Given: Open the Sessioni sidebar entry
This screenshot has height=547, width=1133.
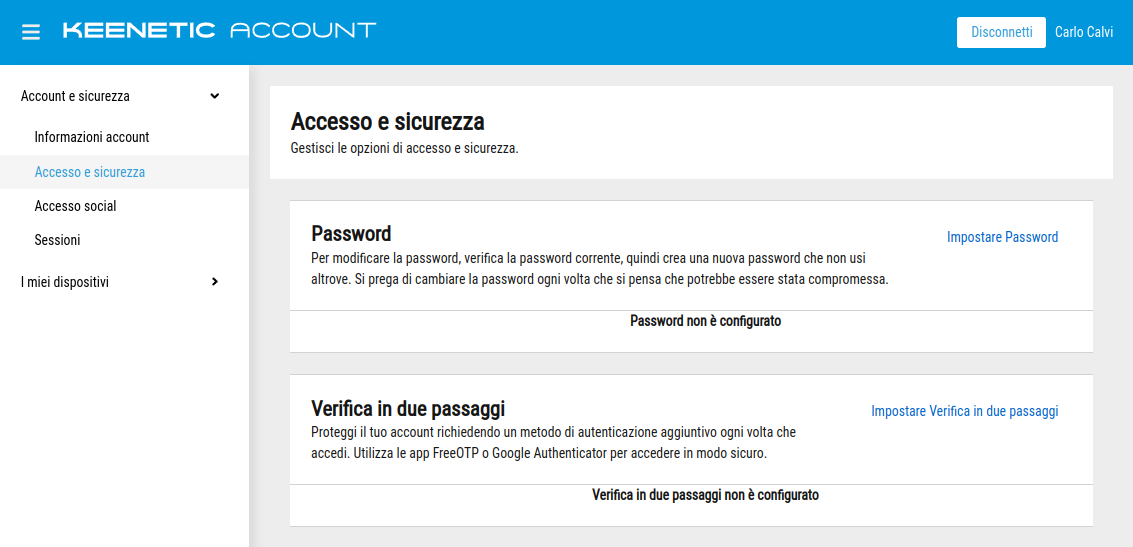Looking at the screenshot, I should [57, 240].
